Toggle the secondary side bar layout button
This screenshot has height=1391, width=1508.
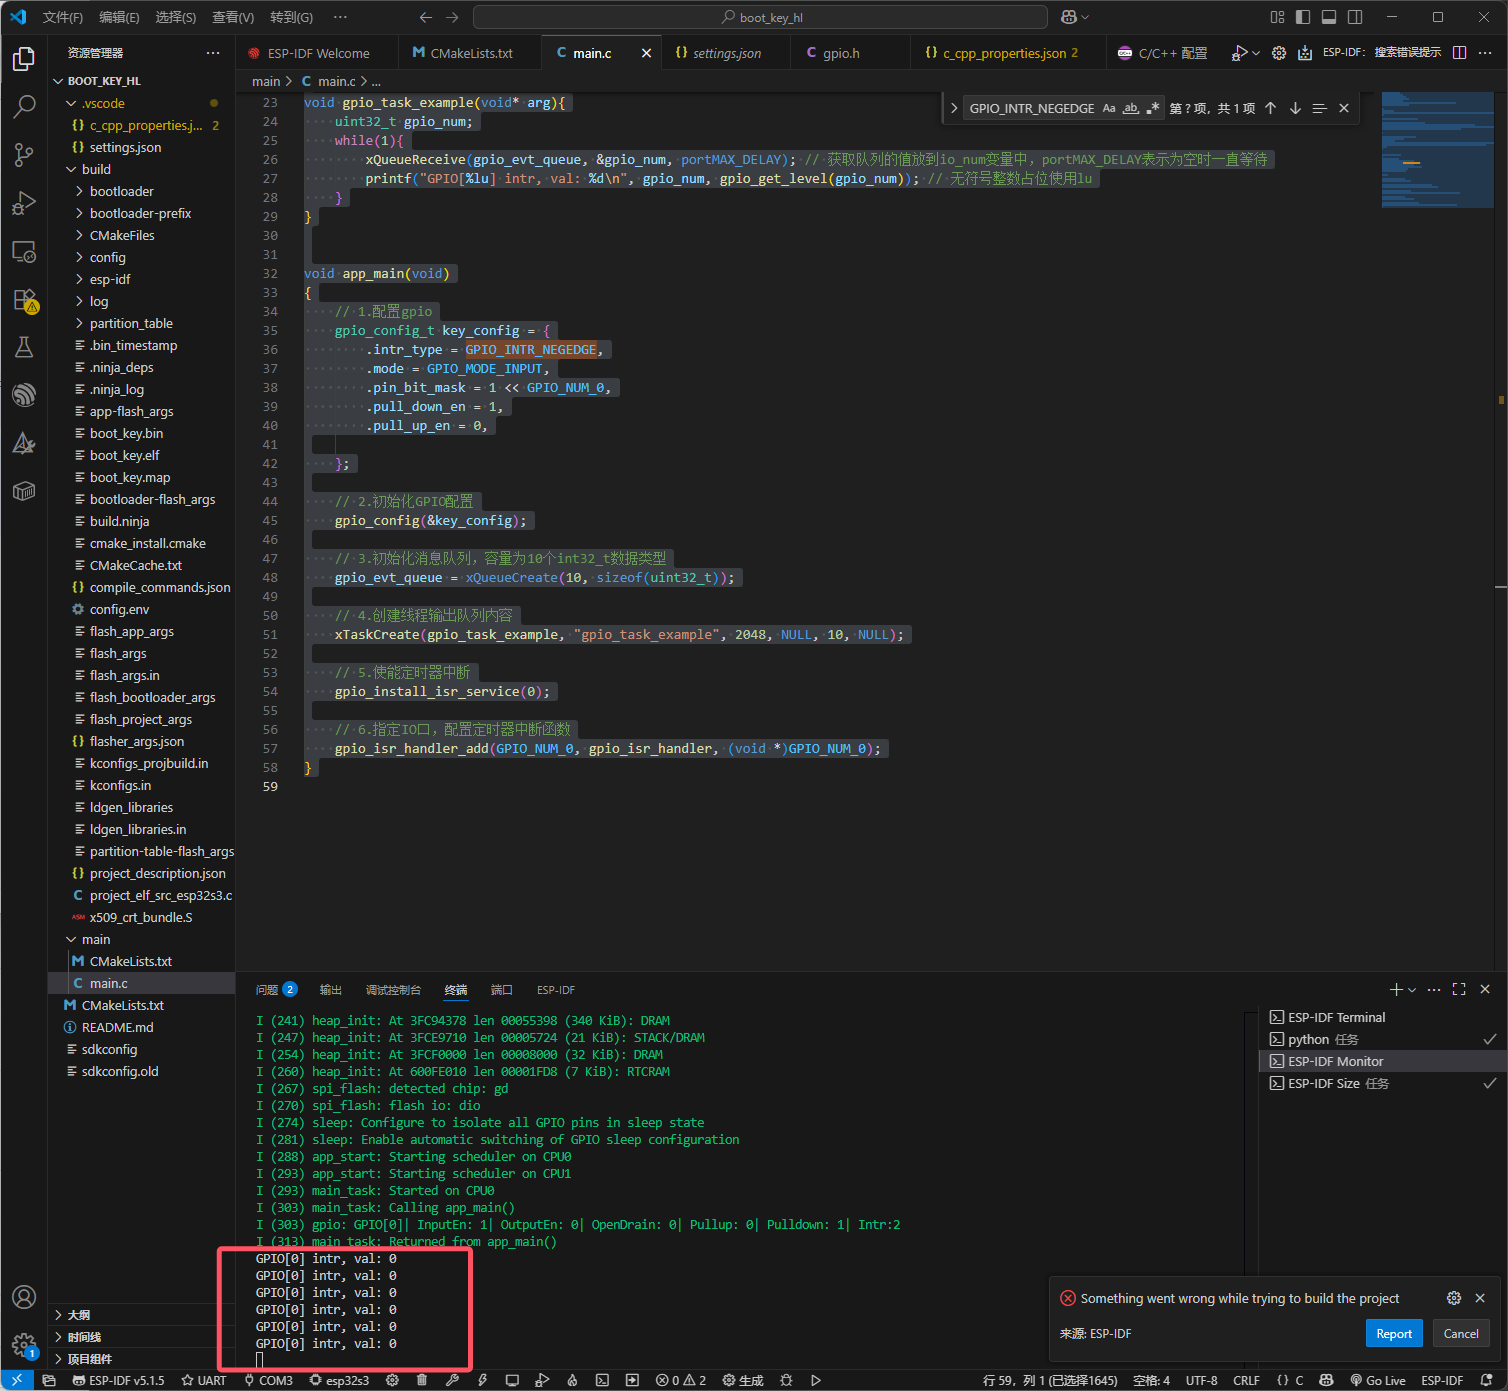pos(1355,17)
